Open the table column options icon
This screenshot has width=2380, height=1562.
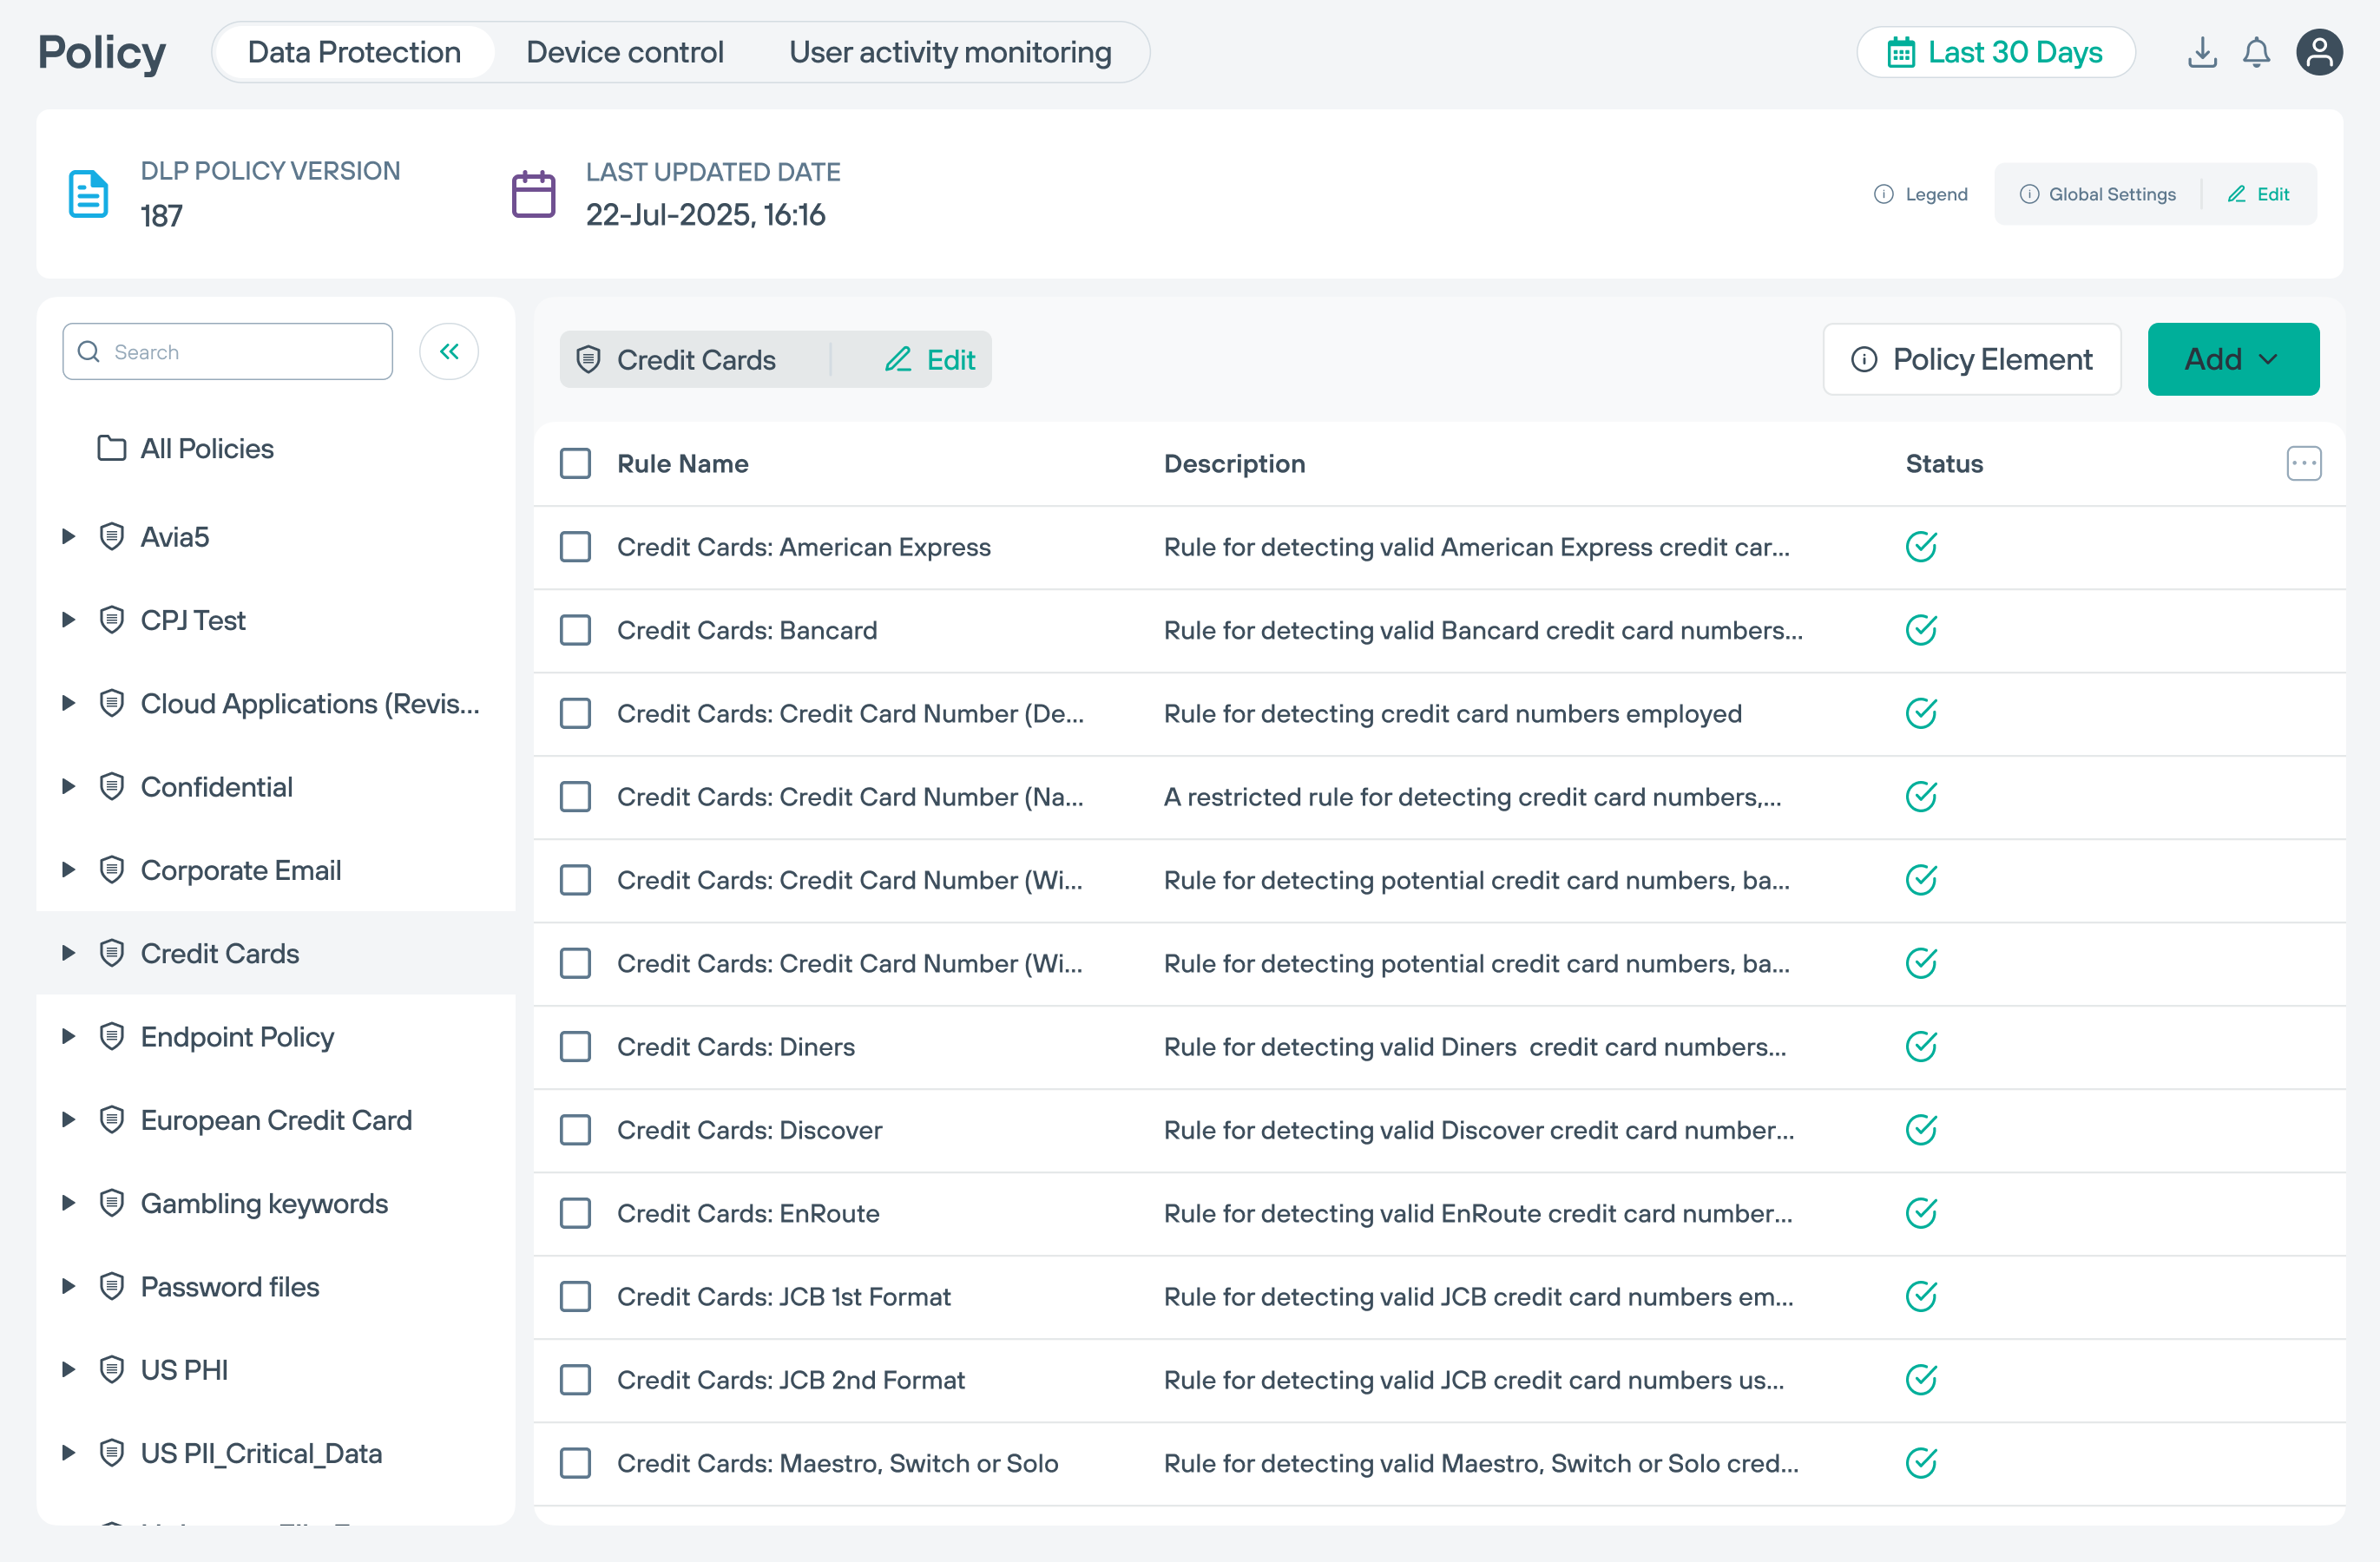[x=2303, y=463]
